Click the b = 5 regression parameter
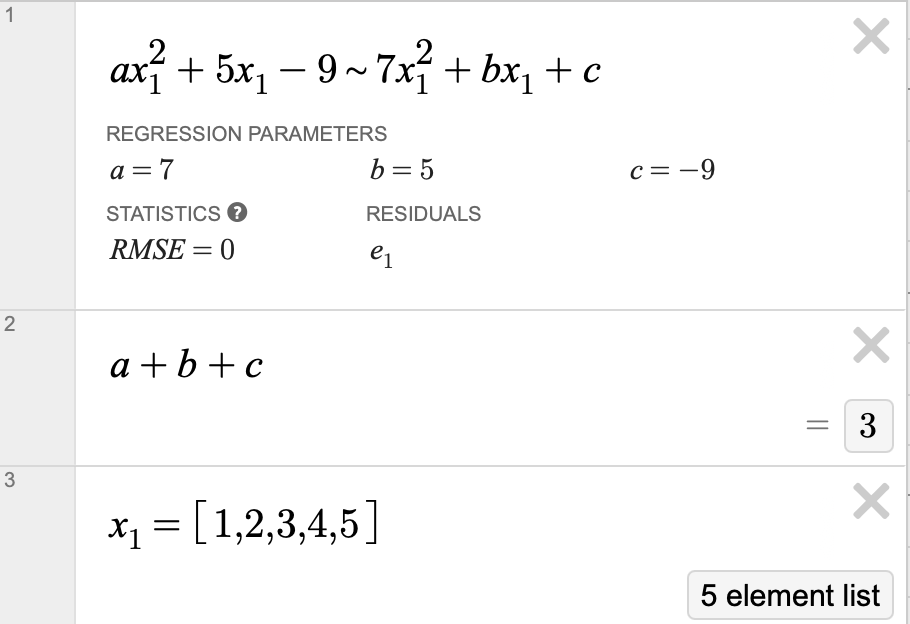Viewport: 910px width, 624px height. tap(402, 170)
